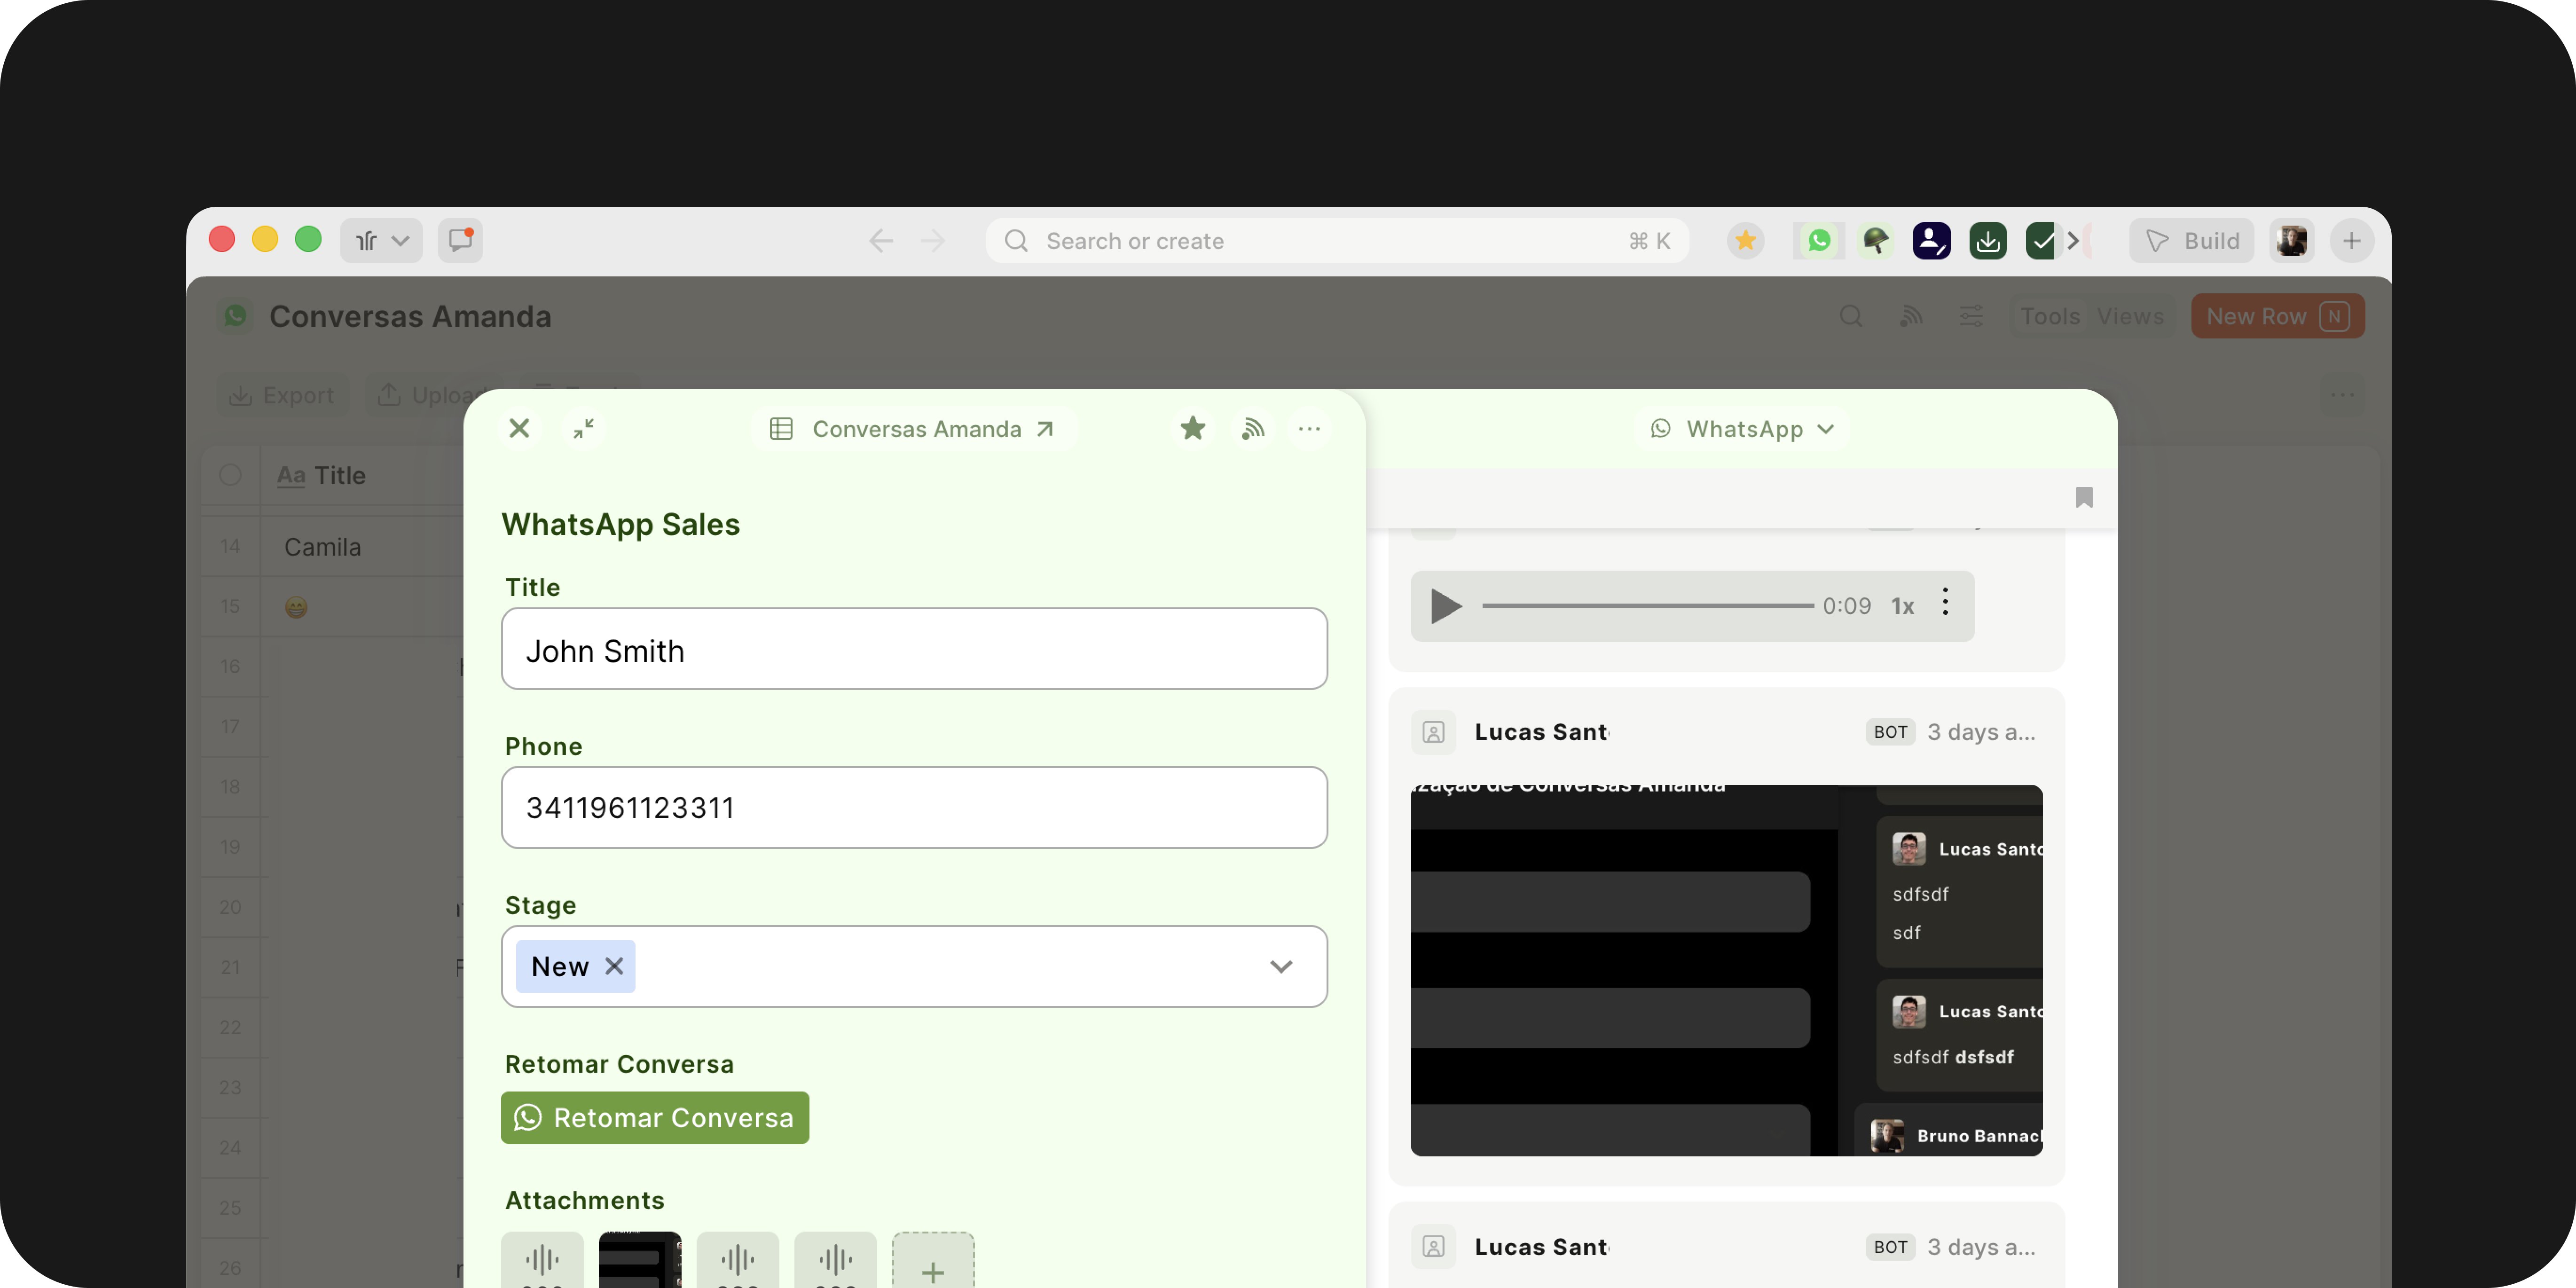Toggle the bookmark icon on the WhatsApp conversation
The height and width of the screenshot is (1288, 2576).
click(2084, 497)
